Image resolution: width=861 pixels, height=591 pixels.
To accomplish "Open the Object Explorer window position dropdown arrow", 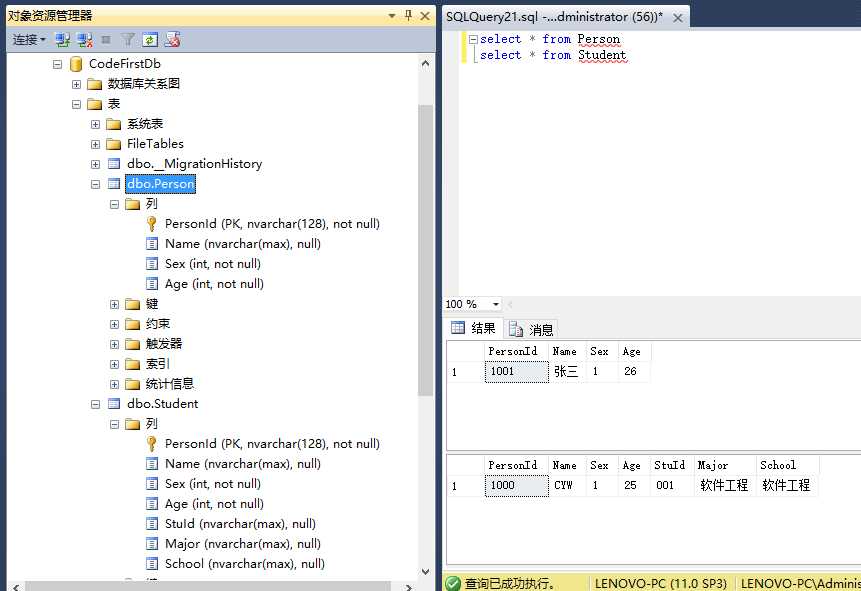I will pyautogui.click(x=392, y=15).
